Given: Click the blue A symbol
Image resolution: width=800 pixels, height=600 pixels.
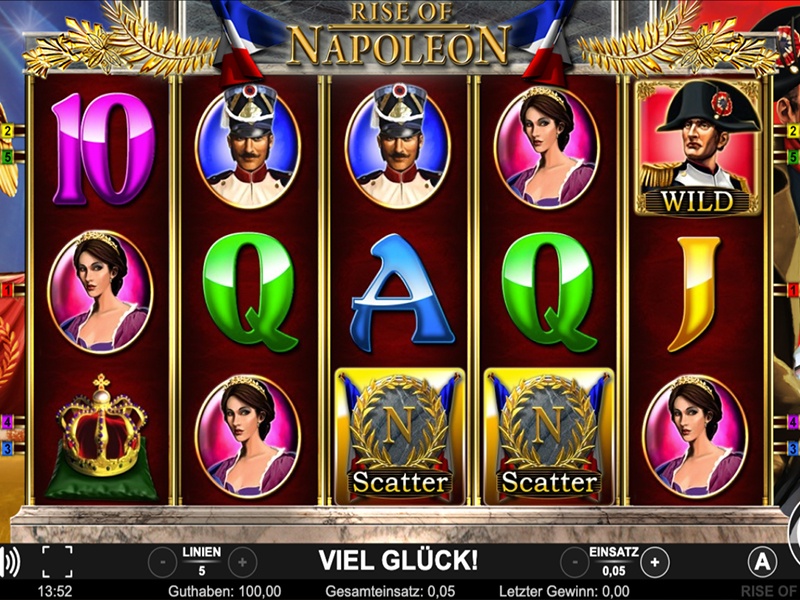Looking at the screenshot, I should coord(402,292).
